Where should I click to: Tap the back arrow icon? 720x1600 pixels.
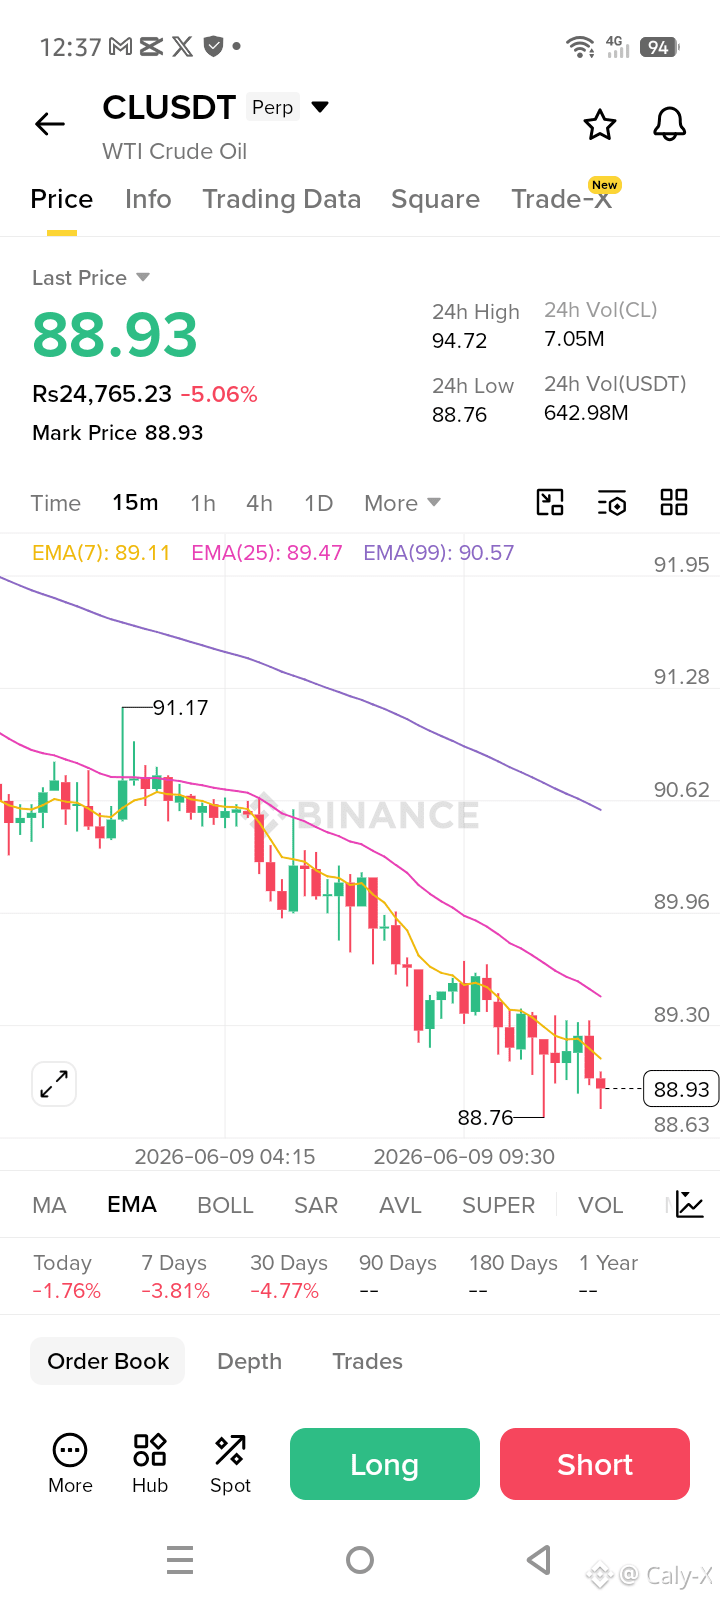click(x=50, y=124)
